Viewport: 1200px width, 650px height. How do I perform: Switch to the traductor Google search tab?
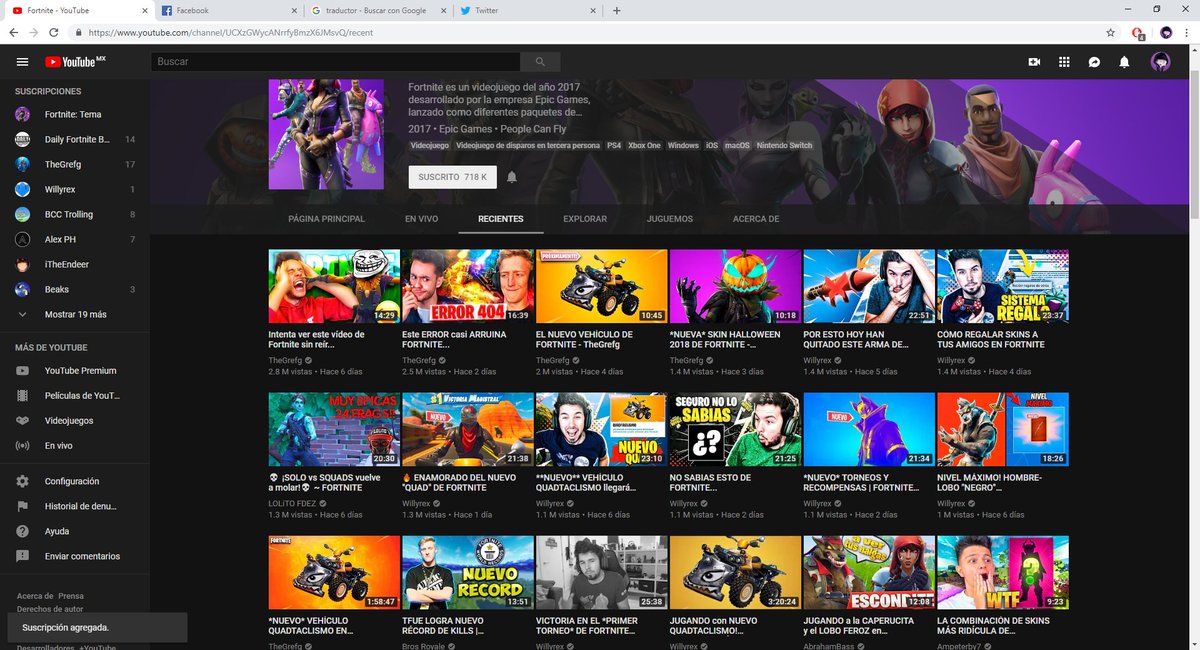click(378, 11)
